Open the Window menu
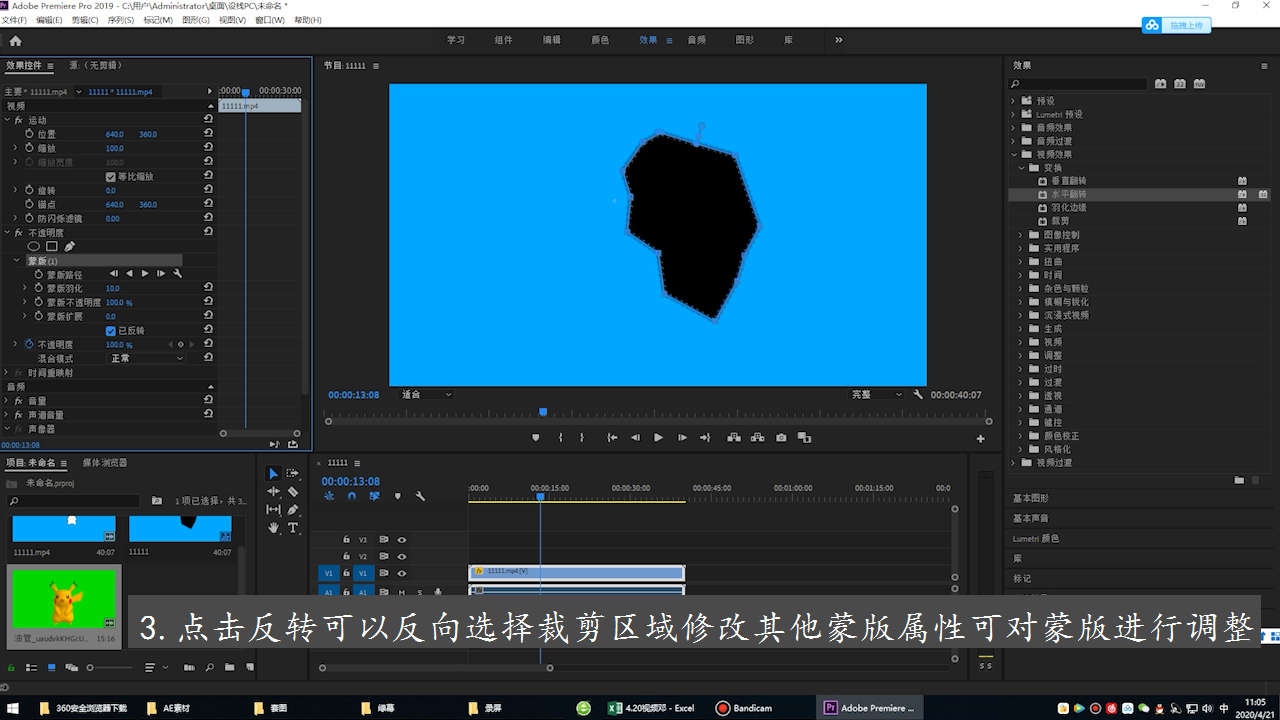The width and height of the screenshot is (1280, 720). pos(269,20)
